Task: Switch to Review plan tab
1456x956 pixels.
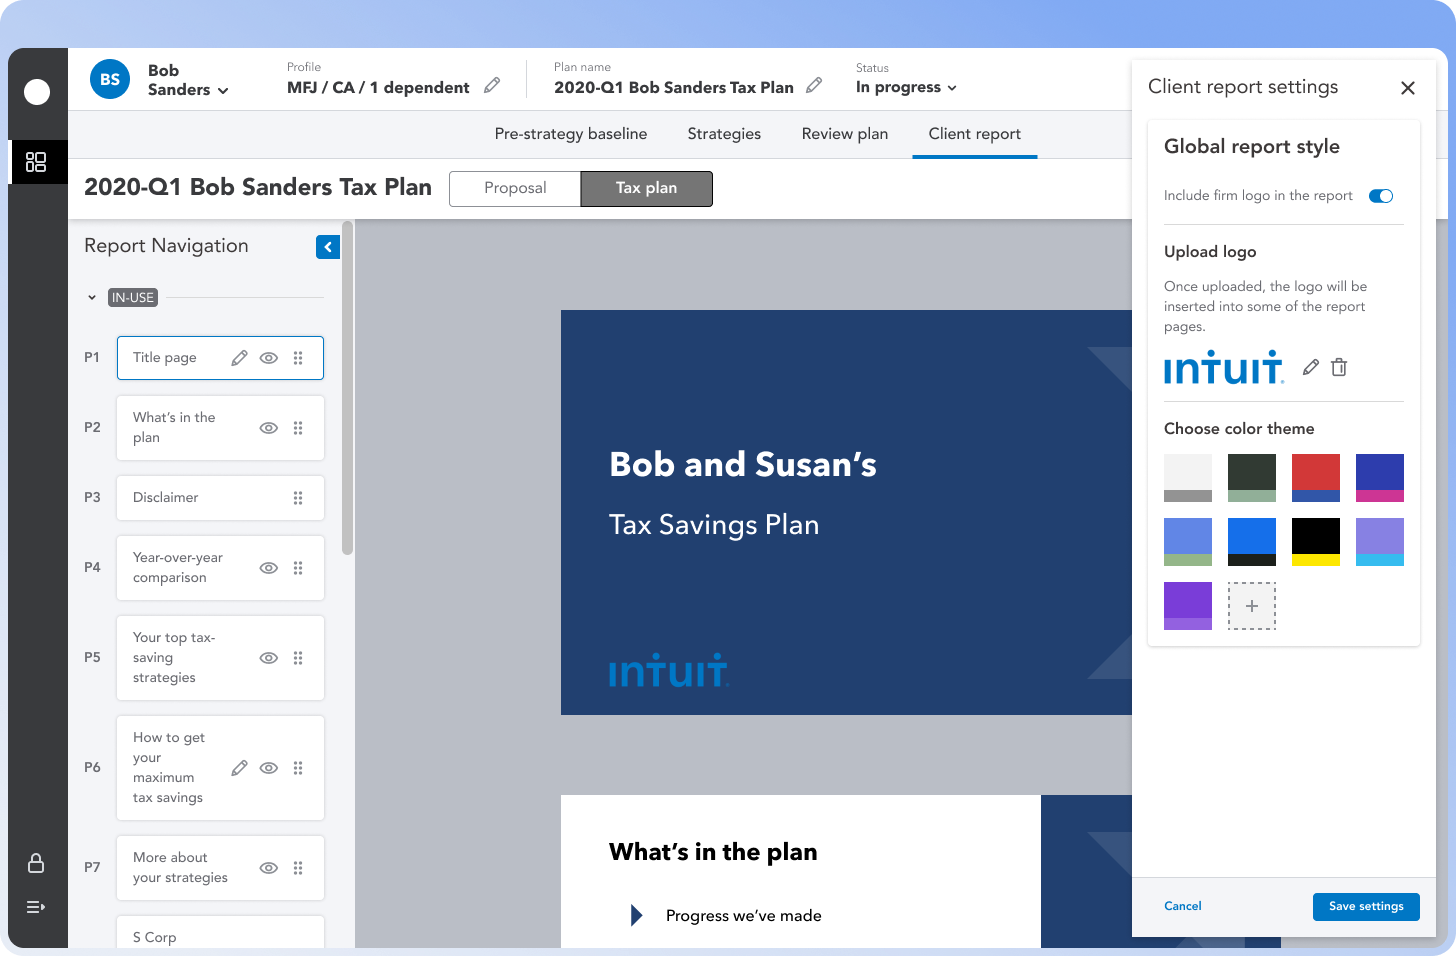Action: (x=845, y=134)
